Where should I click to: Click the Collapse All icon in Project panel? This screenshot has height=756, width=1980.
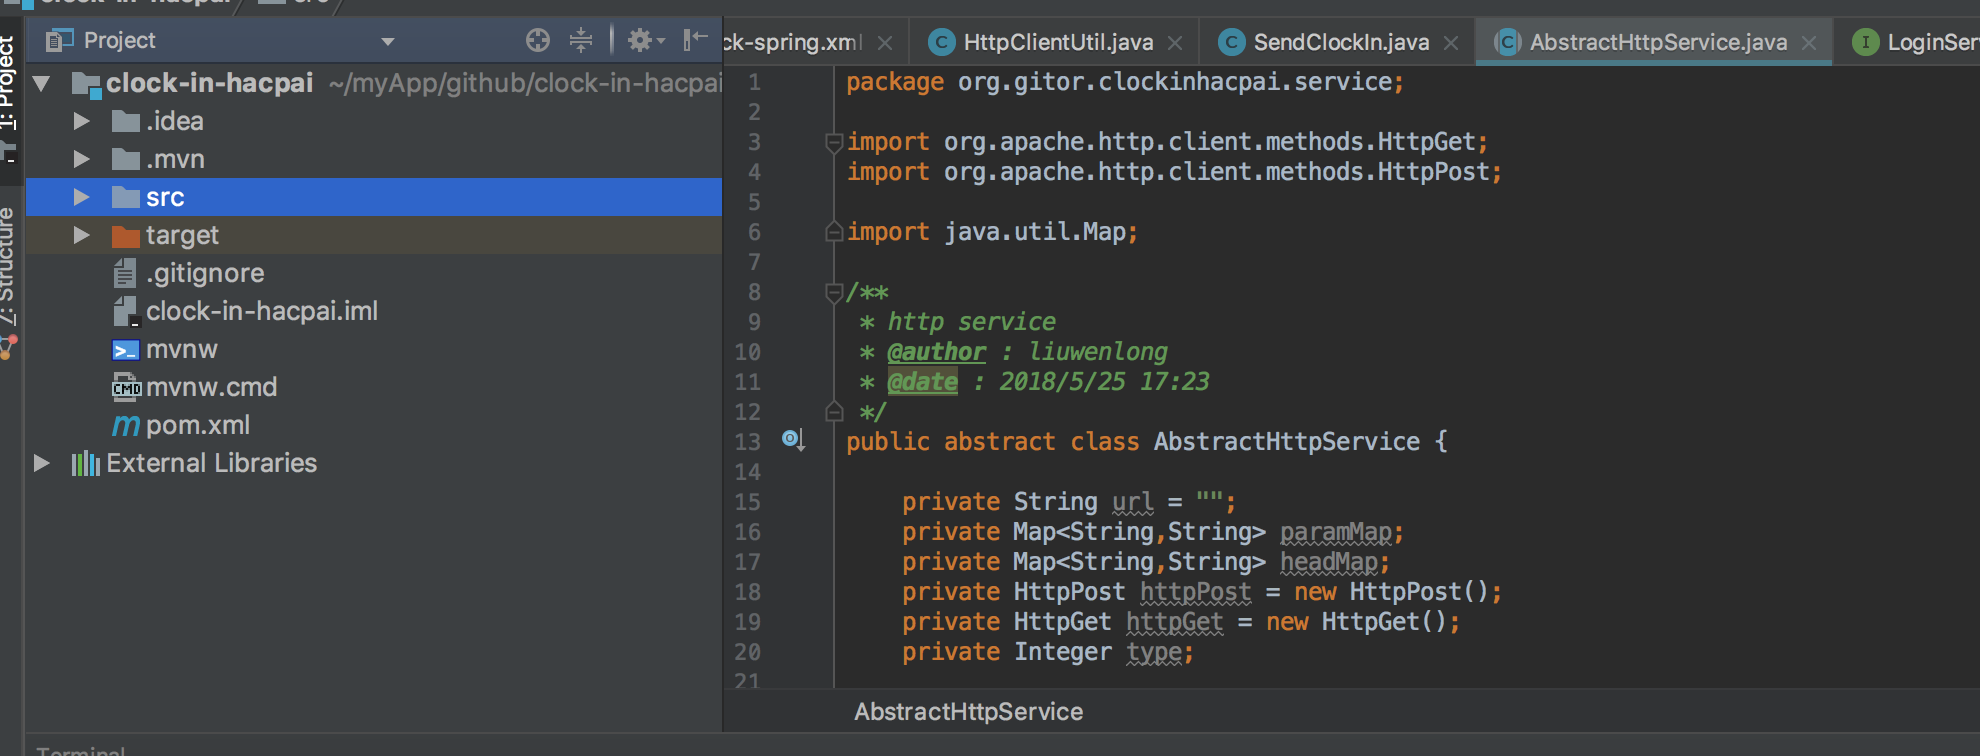click(x=581, y=40)
